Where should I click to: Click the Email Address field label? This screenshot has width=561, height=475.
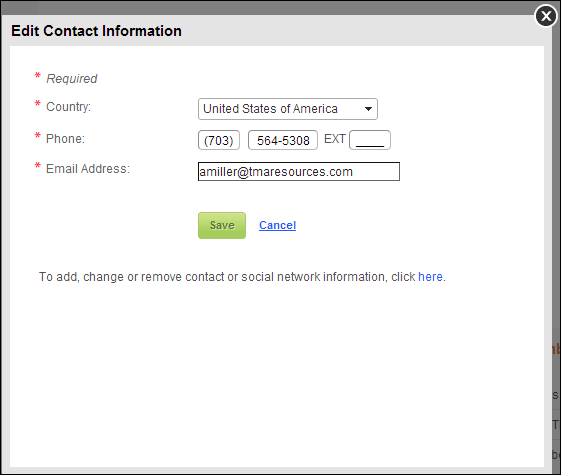point(88,168)
